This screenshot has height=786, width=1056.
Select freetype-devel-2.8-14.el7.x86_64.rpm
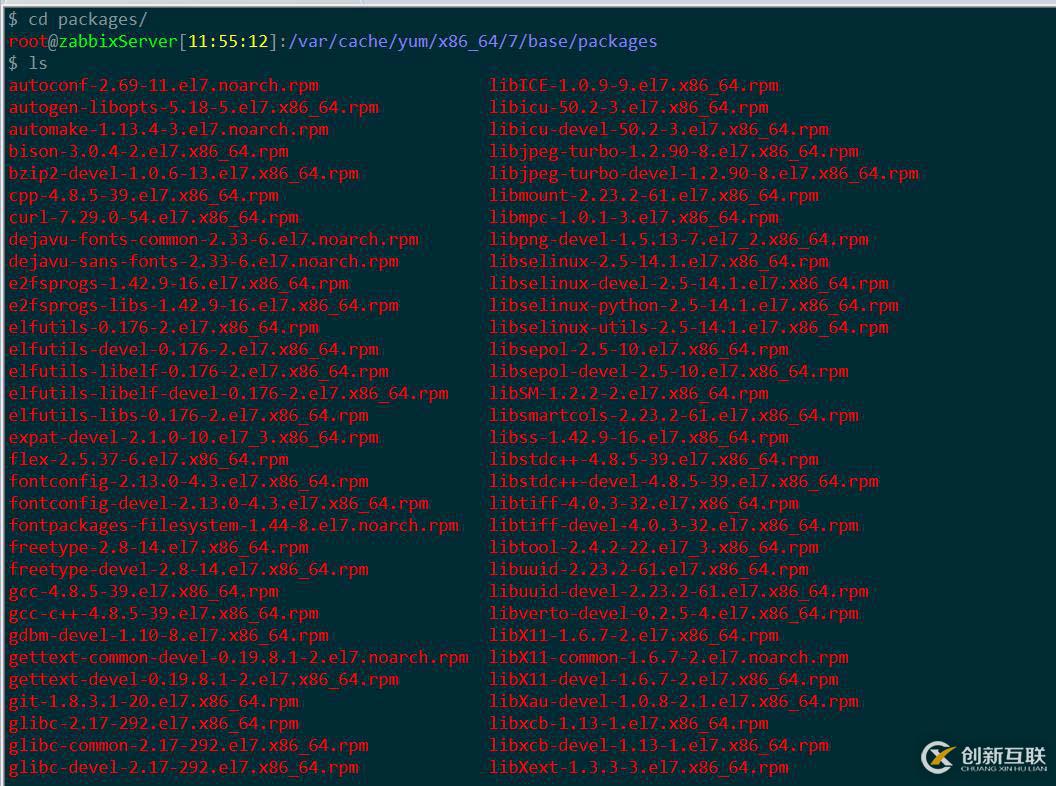[x=189, y=570]
